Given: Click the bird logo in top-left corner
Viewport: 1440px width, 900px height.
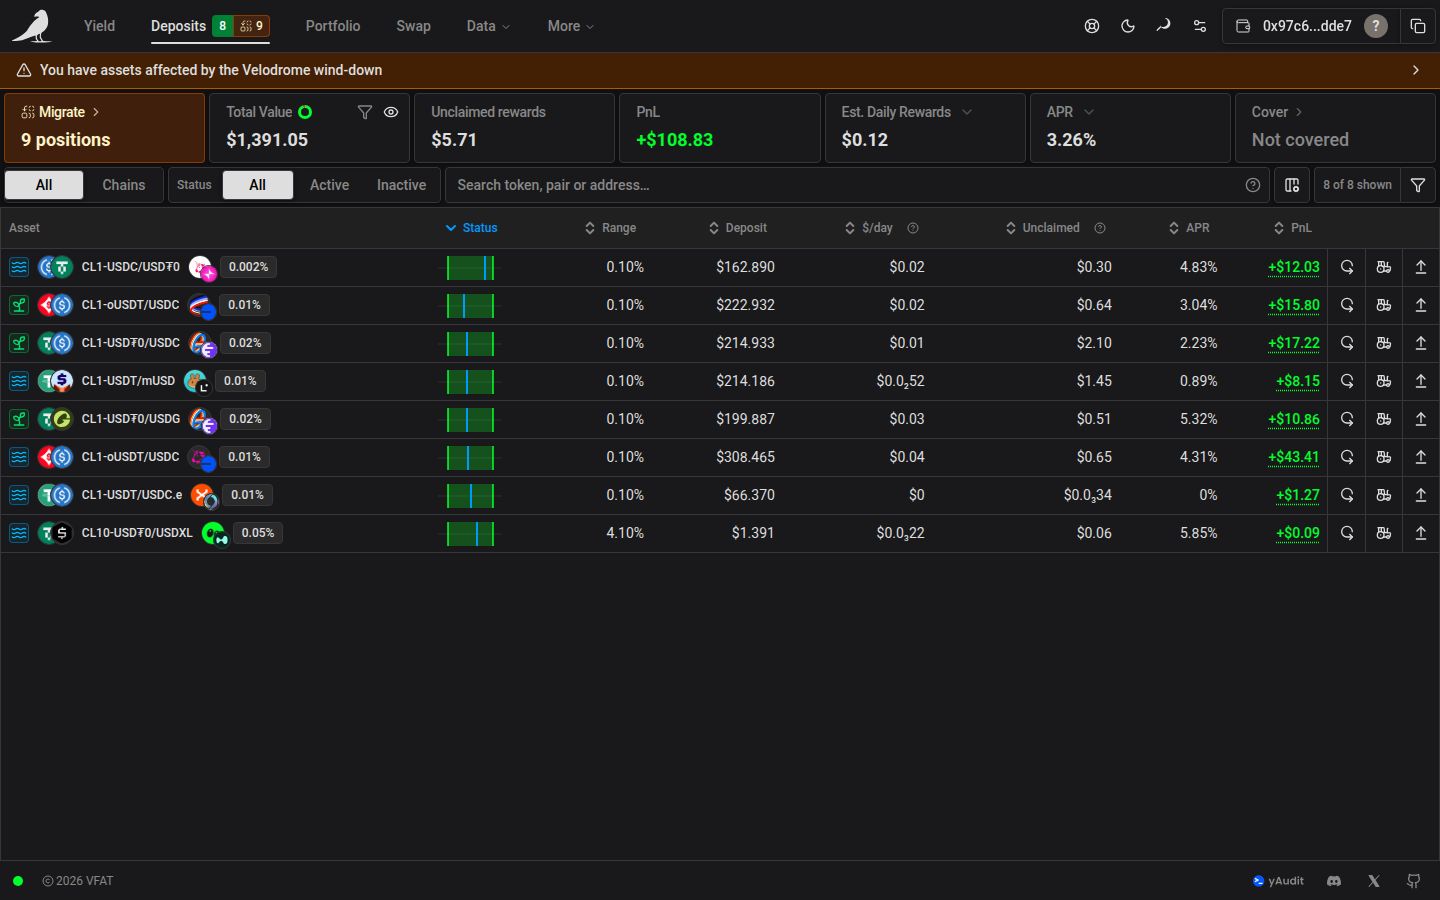Looking at the screenshot, I should [31, 26].
